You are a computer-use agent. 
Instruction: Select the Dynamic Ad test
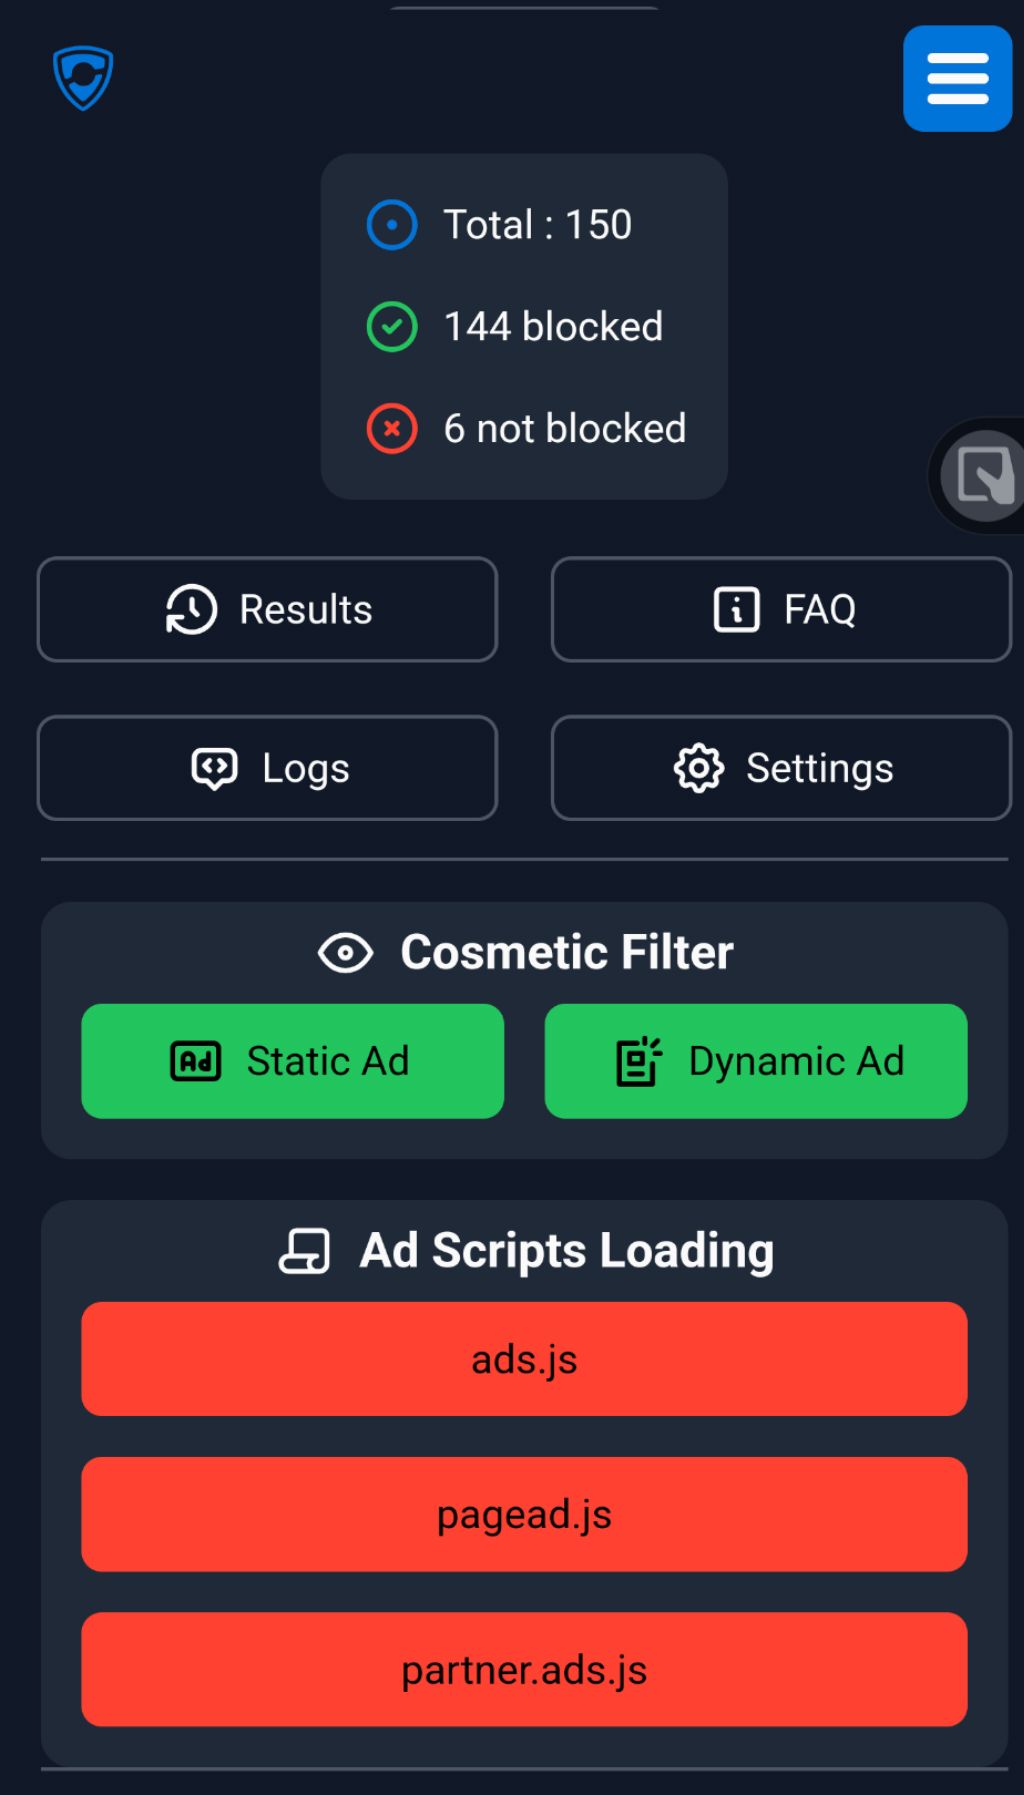[756, 1061]
